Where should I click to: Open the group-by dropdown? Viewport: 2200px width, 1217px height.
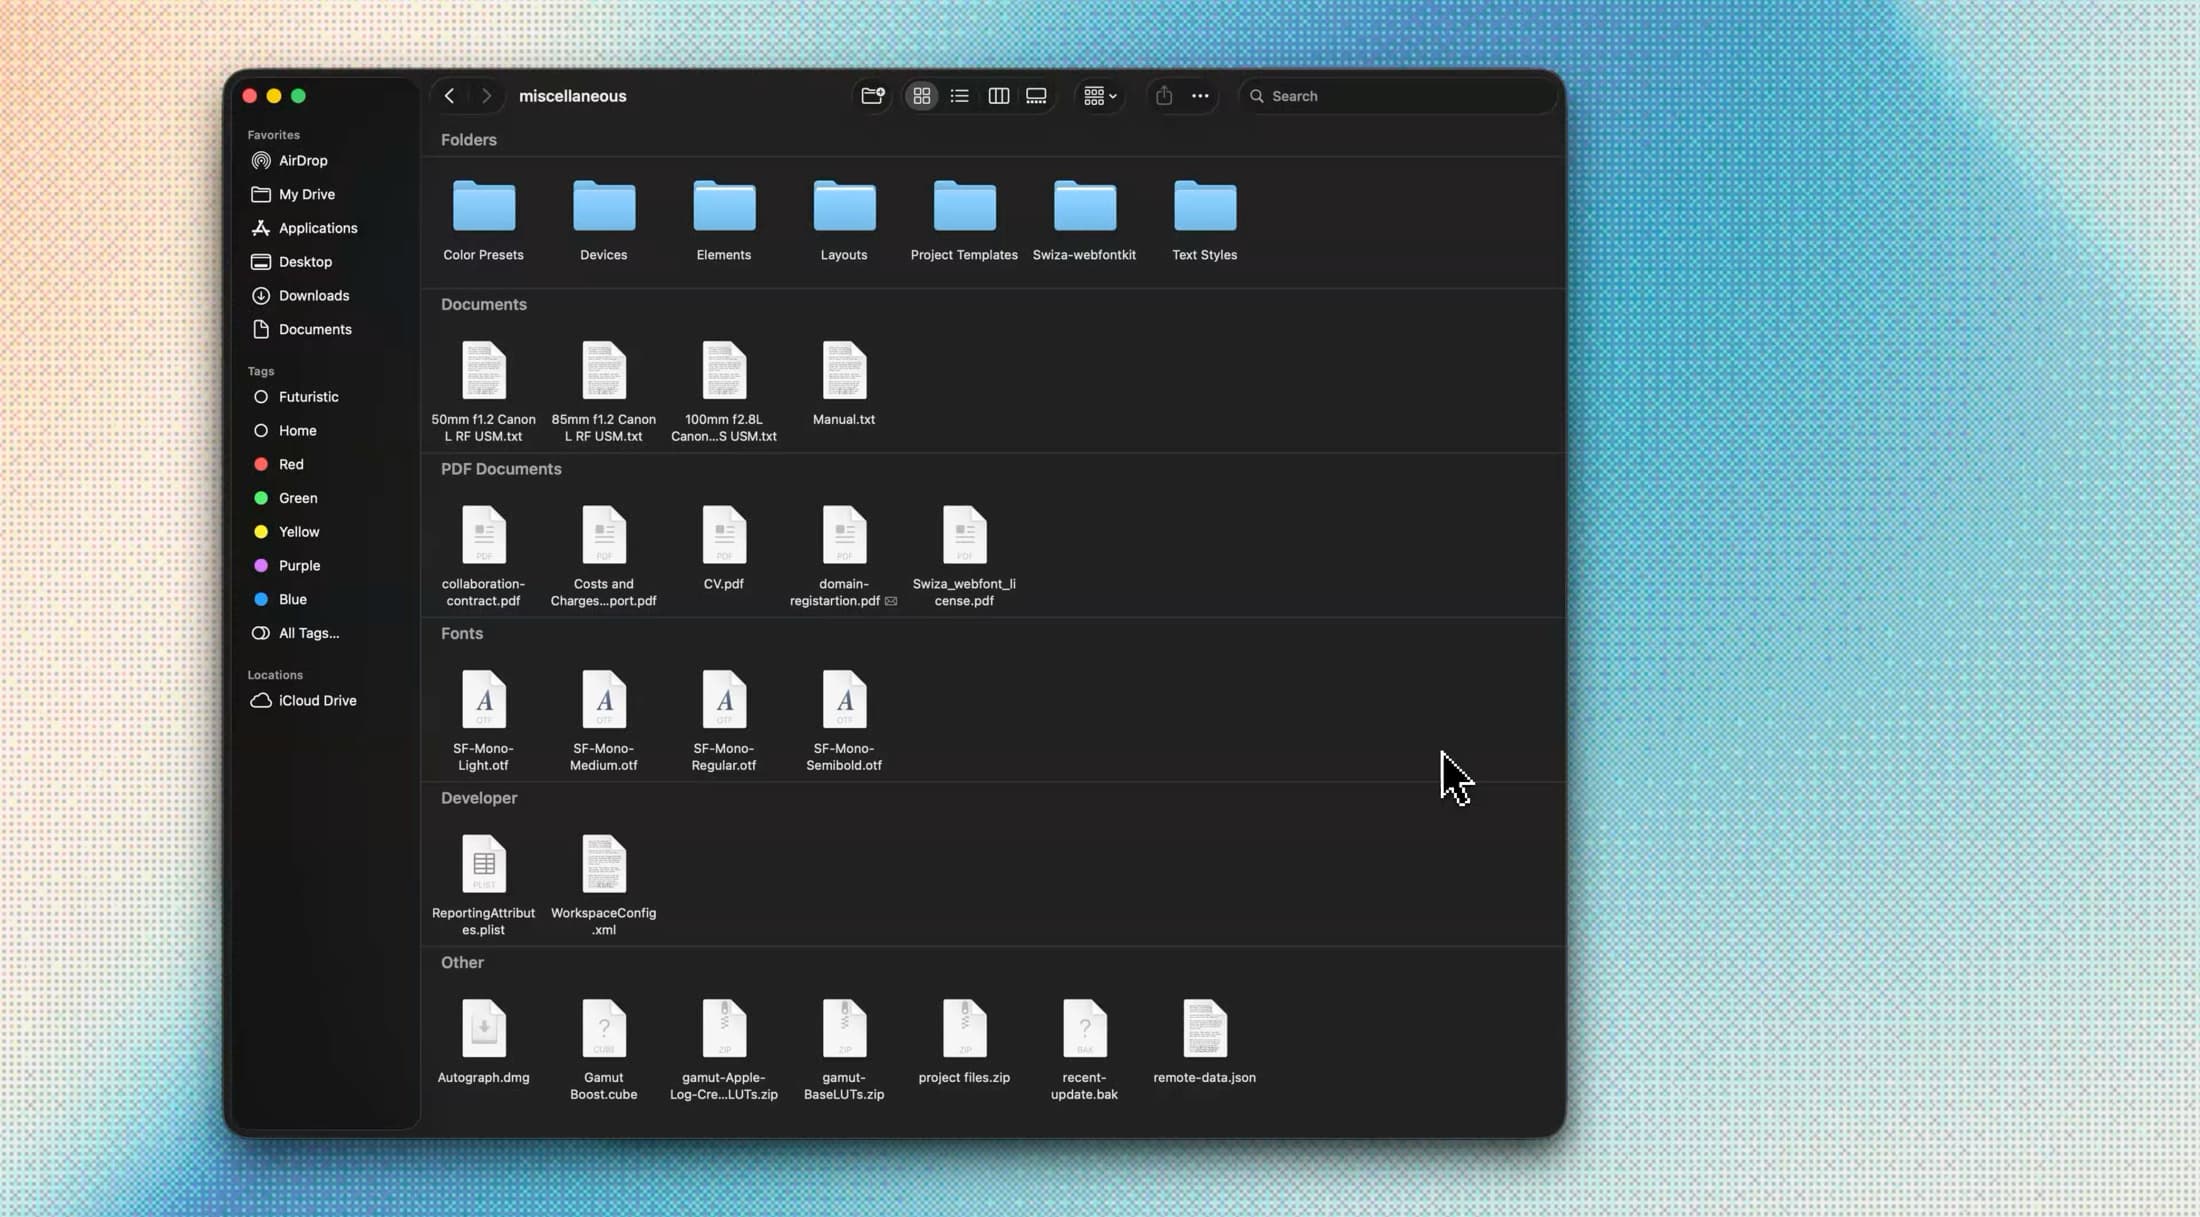pos(1100,96)
